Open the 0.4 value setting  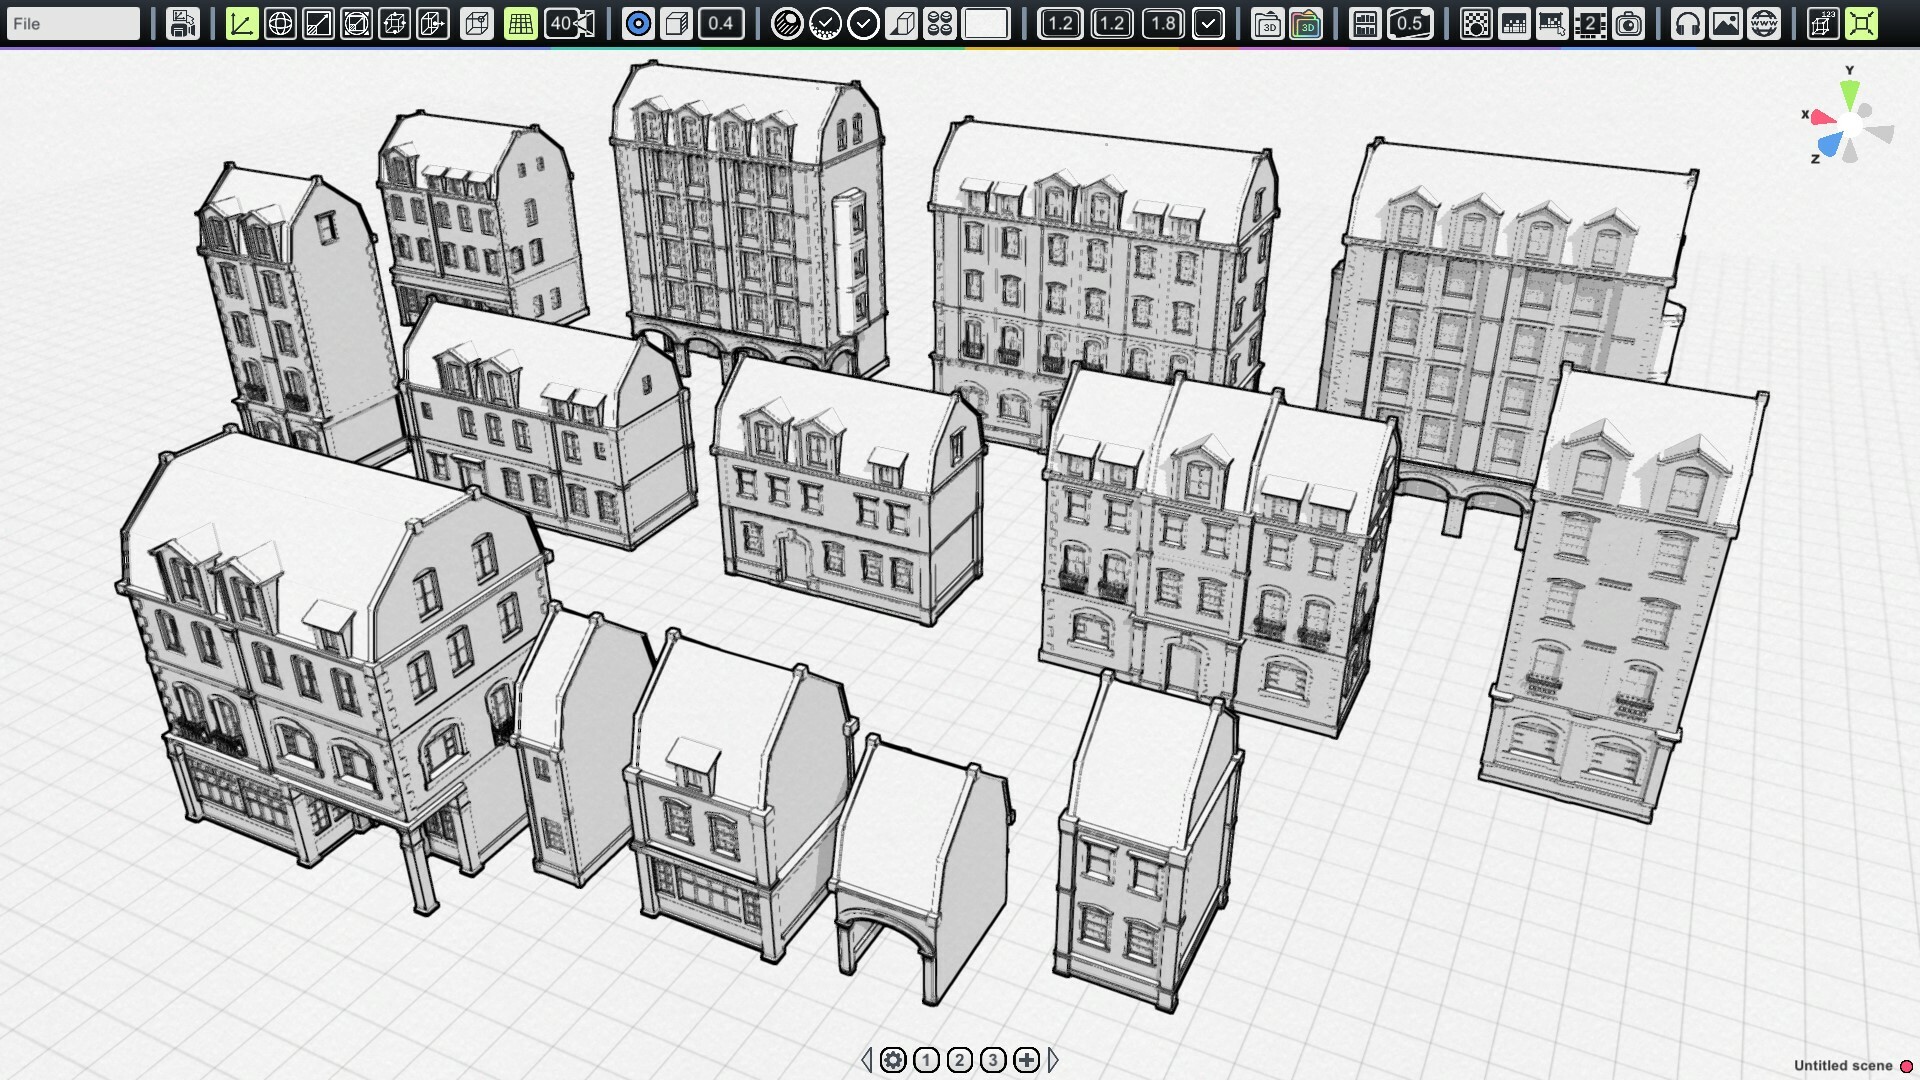tap(720, 23)
